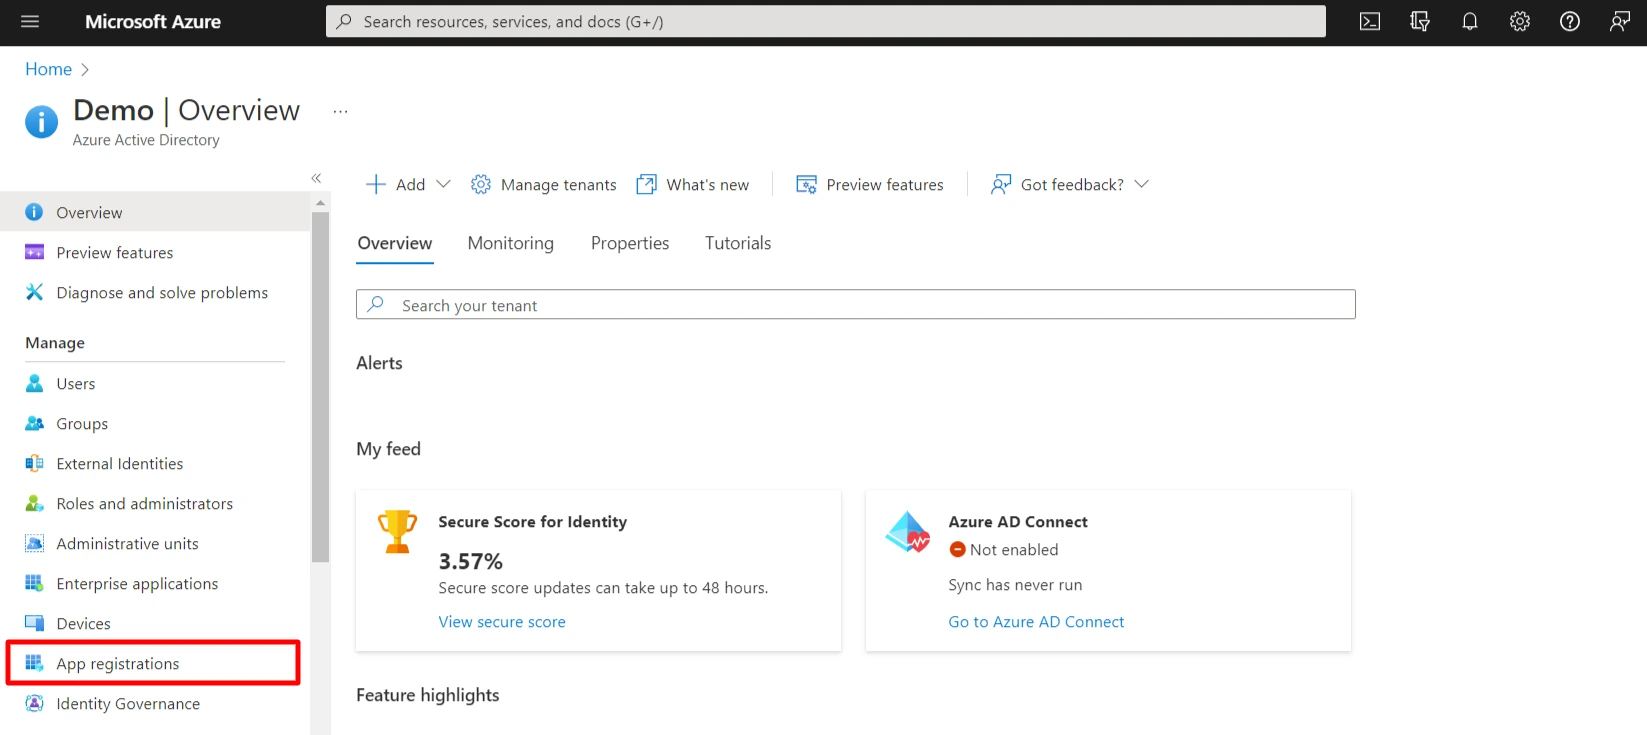
Task: Click the Preview features toolbar icon
Action: coord(806,184)
